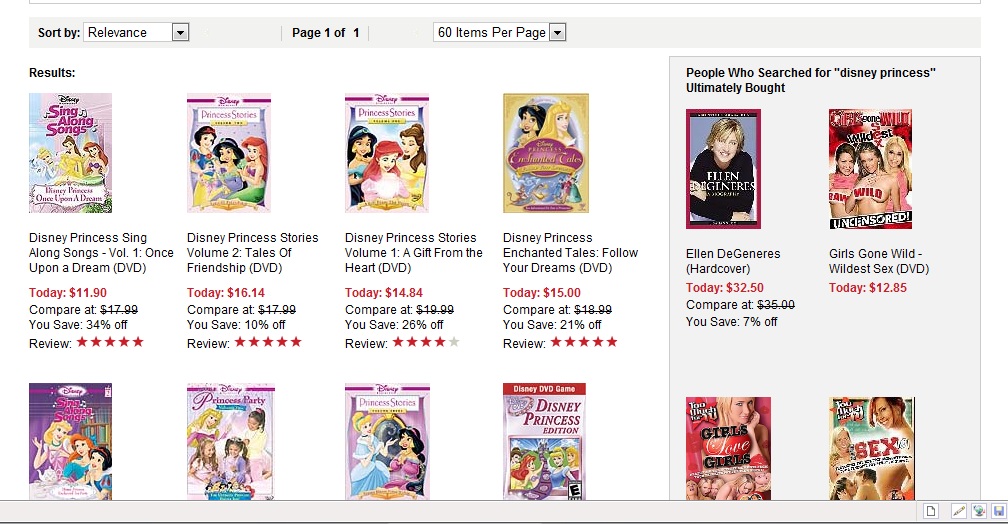Click Compare at $18.99 text
The height and width of the screenshot is (524, 1008).
click(557, 309)
